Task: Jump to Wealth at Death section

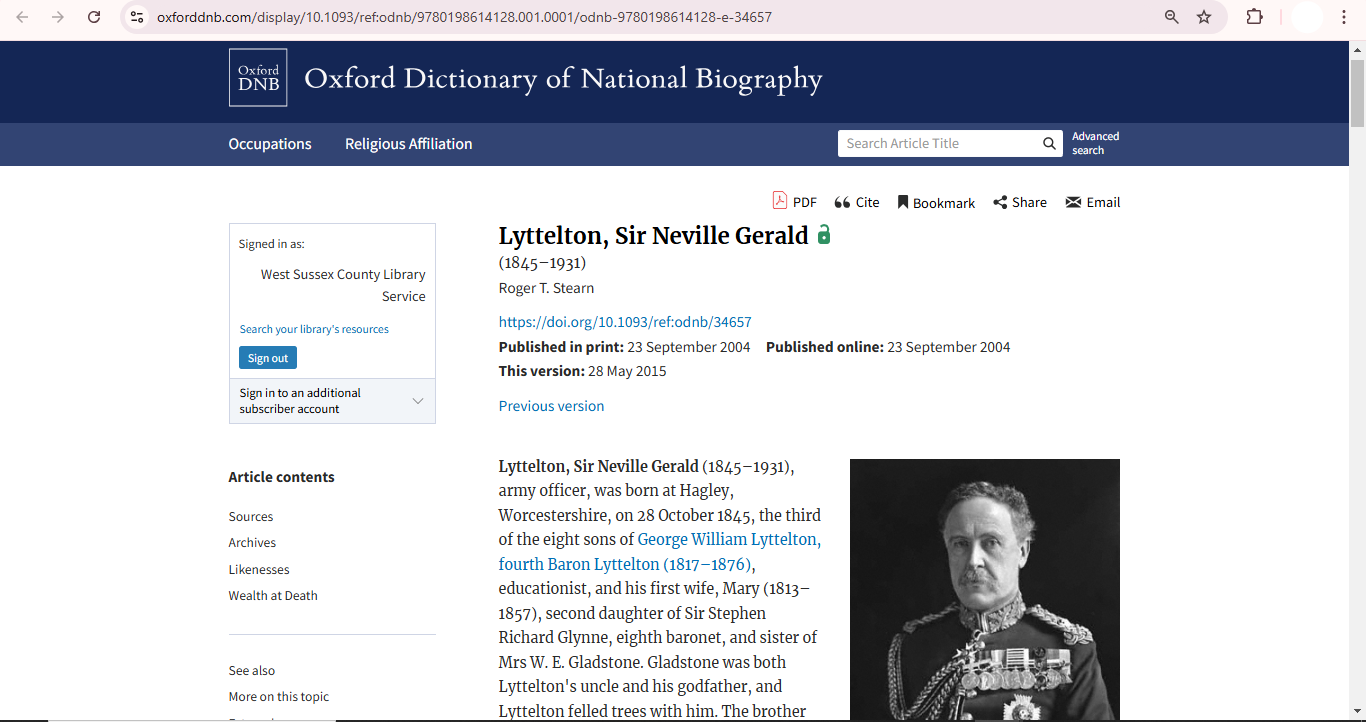Action: (x=273, y=596)
